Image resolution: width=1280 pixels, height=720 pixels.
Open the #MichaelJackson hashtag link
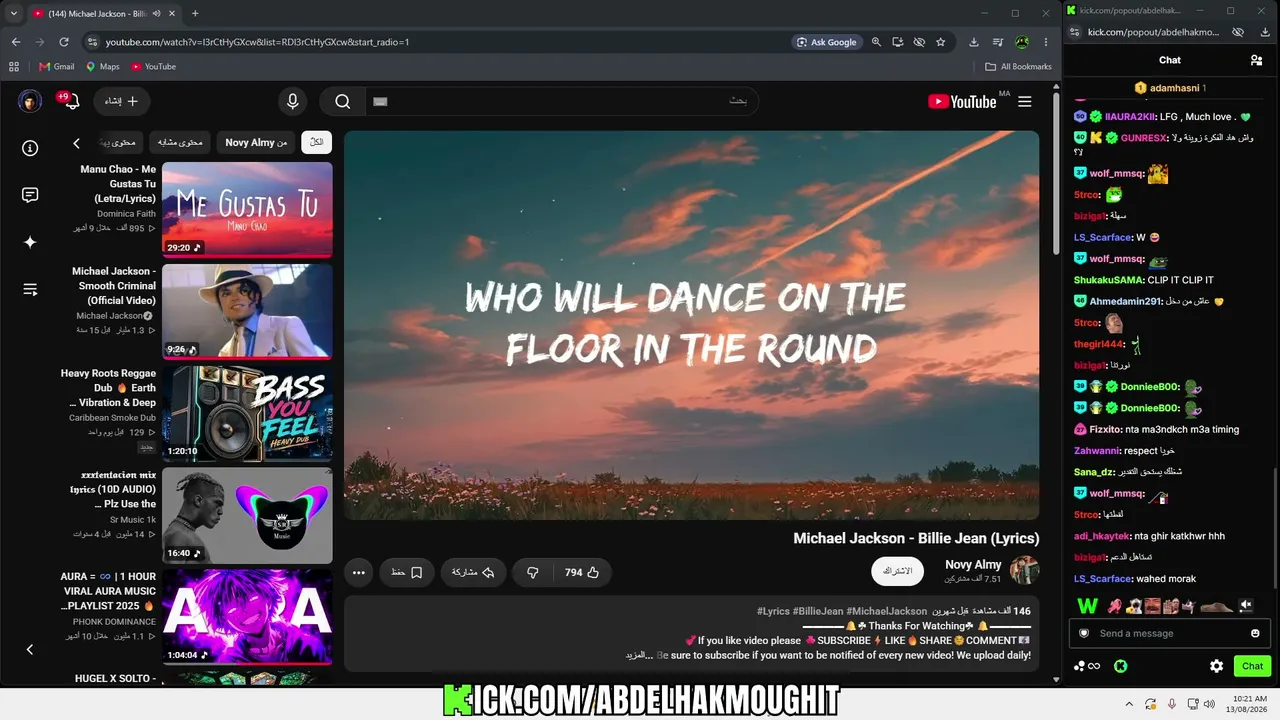887,611
